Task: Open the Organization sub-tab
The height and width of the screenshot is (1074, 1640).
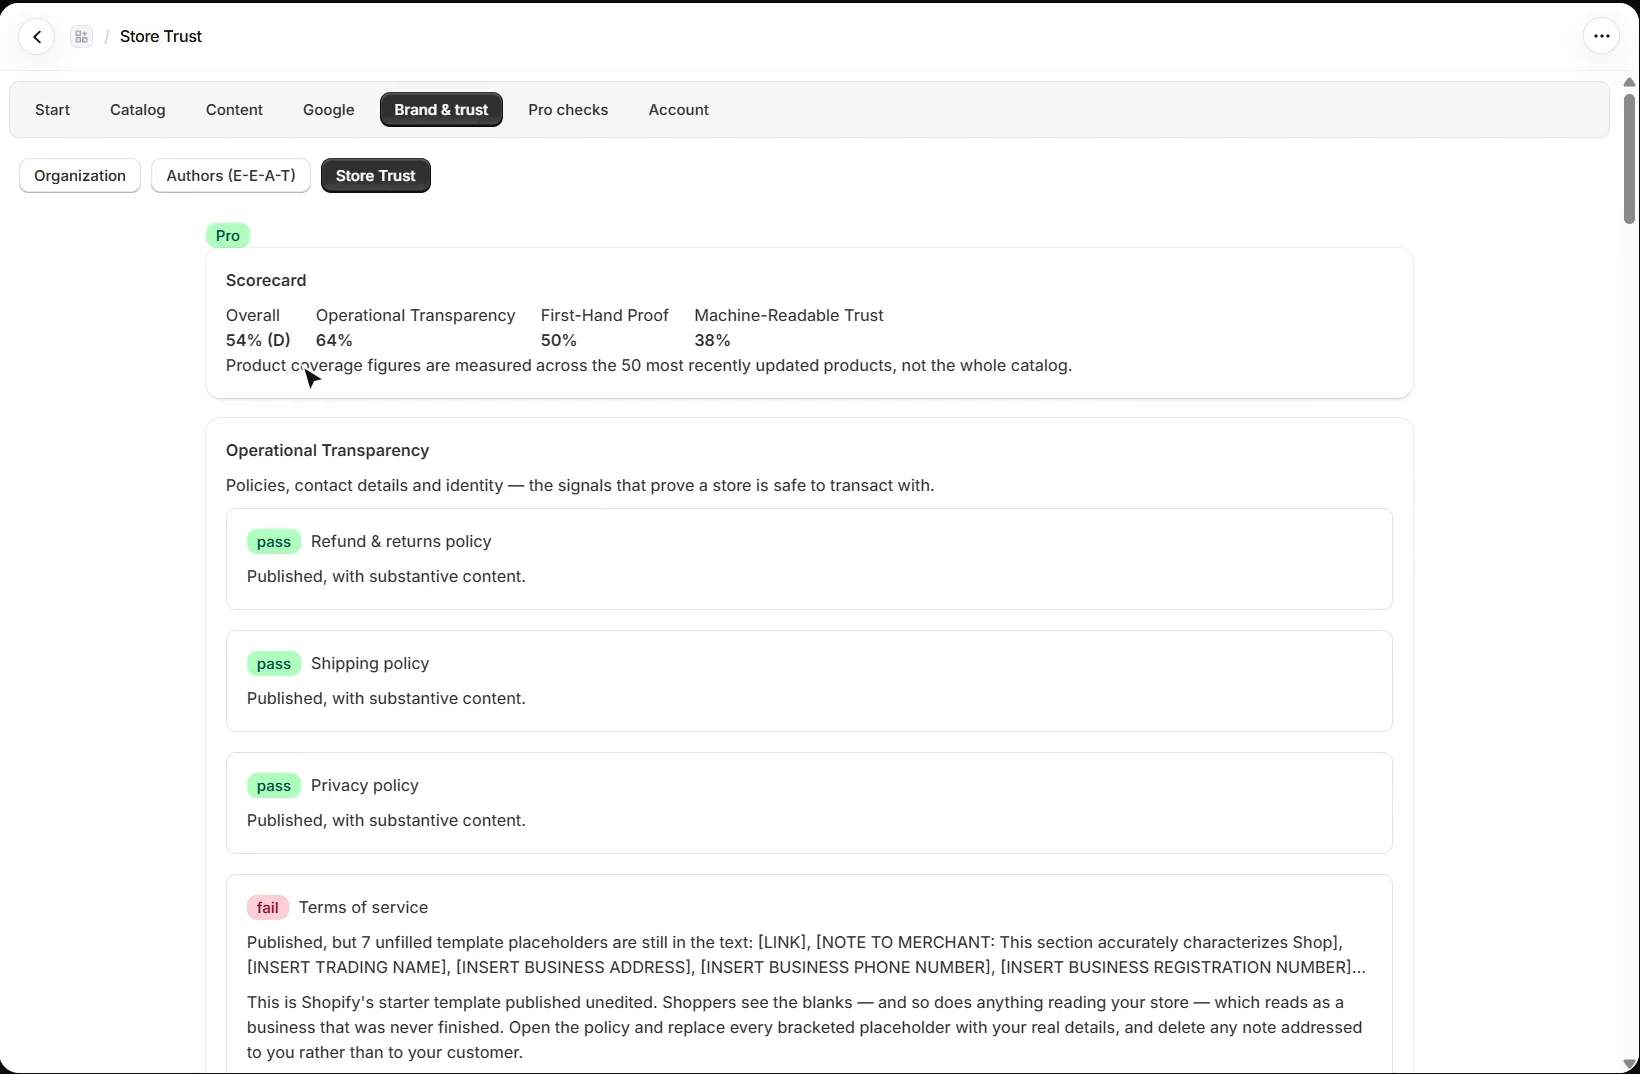Action: click(x=80, y=176)
